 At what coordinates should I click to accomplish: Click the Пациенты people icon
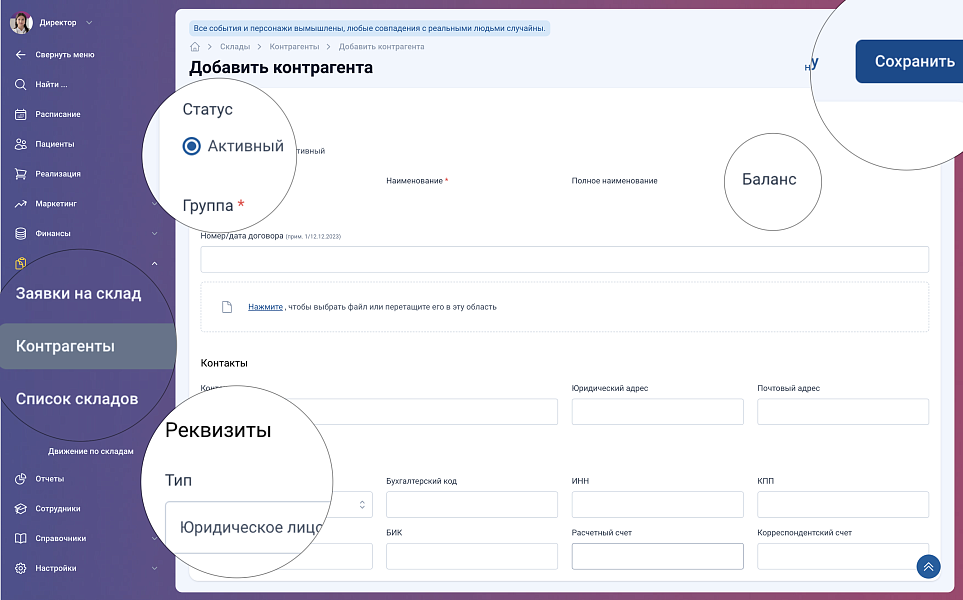20,144
